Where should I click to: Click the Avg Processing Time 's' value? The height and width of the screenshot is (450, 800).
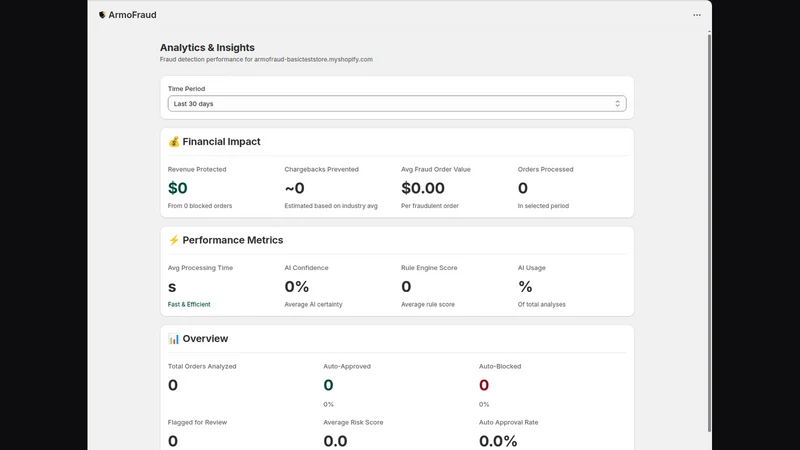pos(172,287)
